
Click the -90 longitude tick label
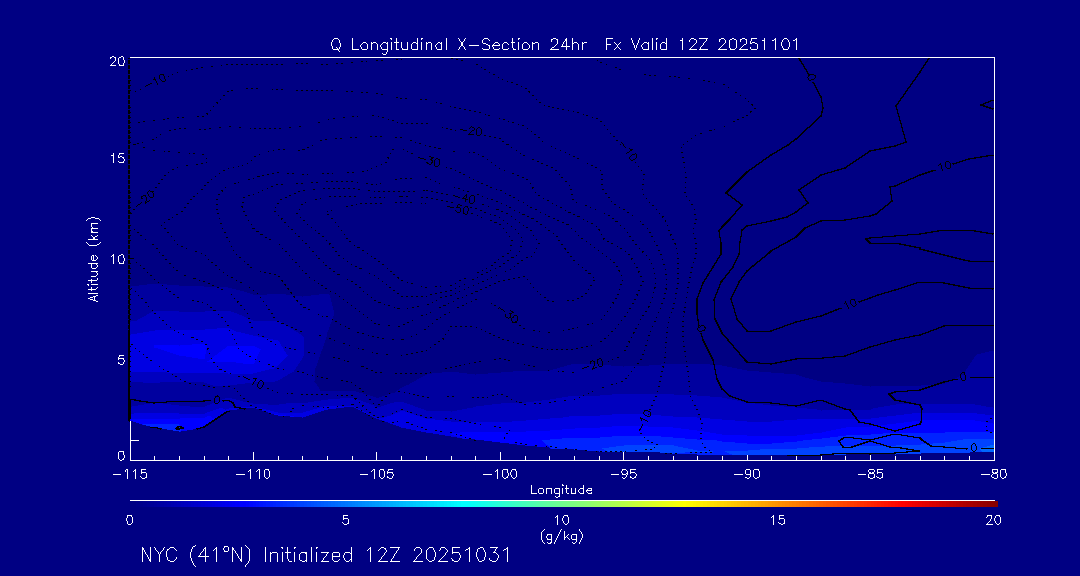pos(747,475)
